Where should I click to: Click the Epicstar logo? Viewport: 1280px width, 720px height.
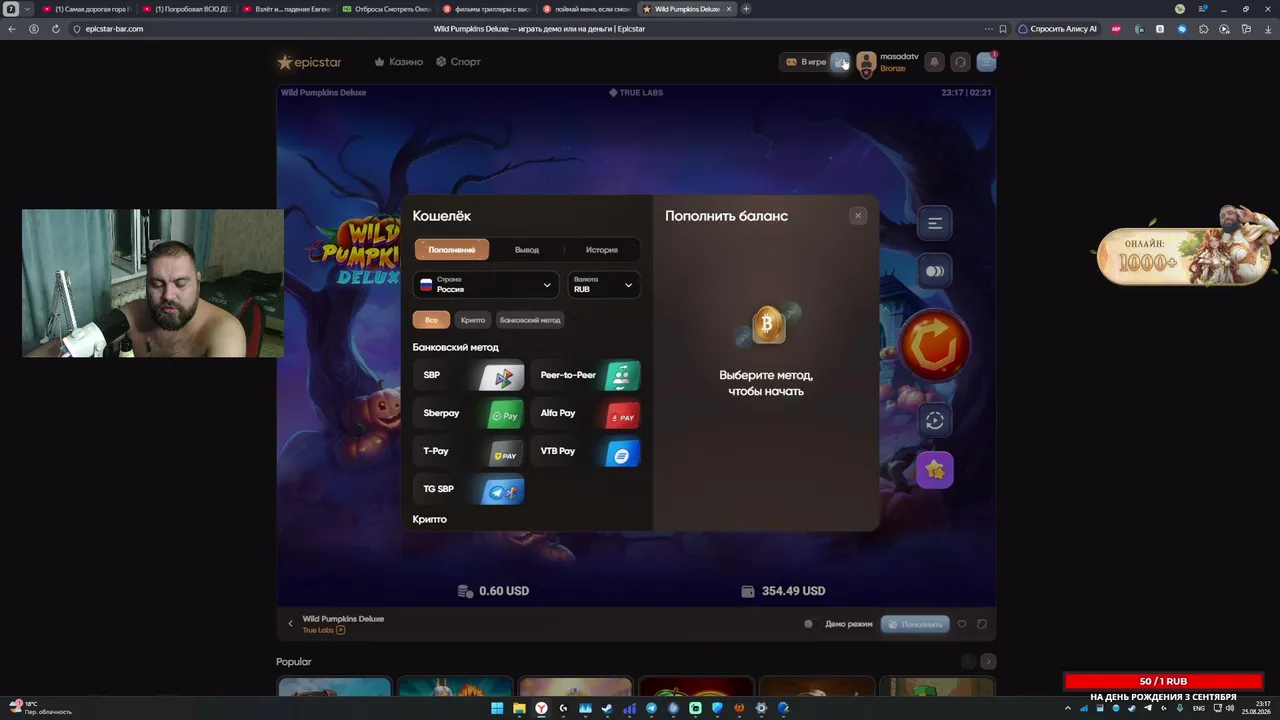click(x=309, y=62)
